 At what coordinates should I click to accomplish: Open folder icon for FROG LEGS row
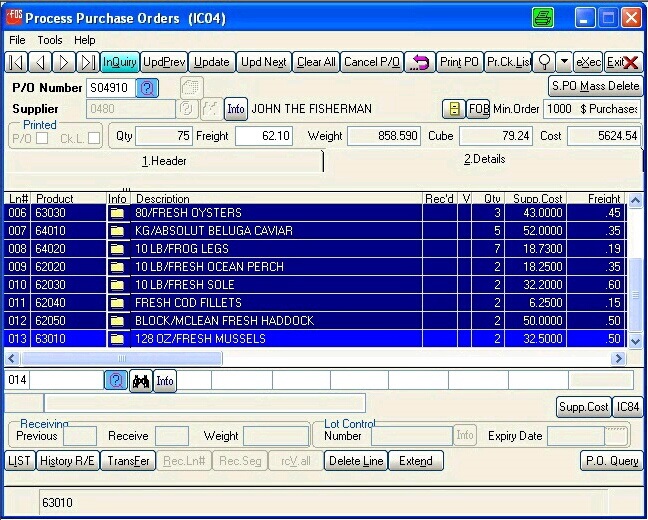(x=117, y=249)
